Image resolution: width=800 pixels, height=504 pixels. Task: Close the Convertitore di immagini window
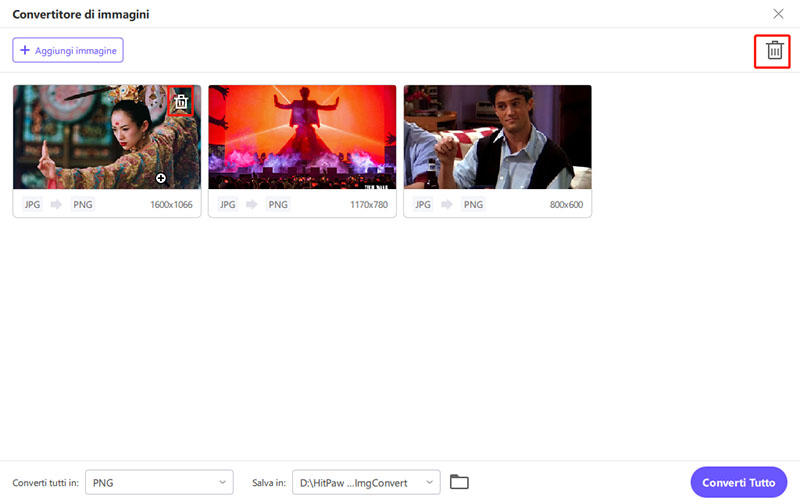(x=778, y=14)
